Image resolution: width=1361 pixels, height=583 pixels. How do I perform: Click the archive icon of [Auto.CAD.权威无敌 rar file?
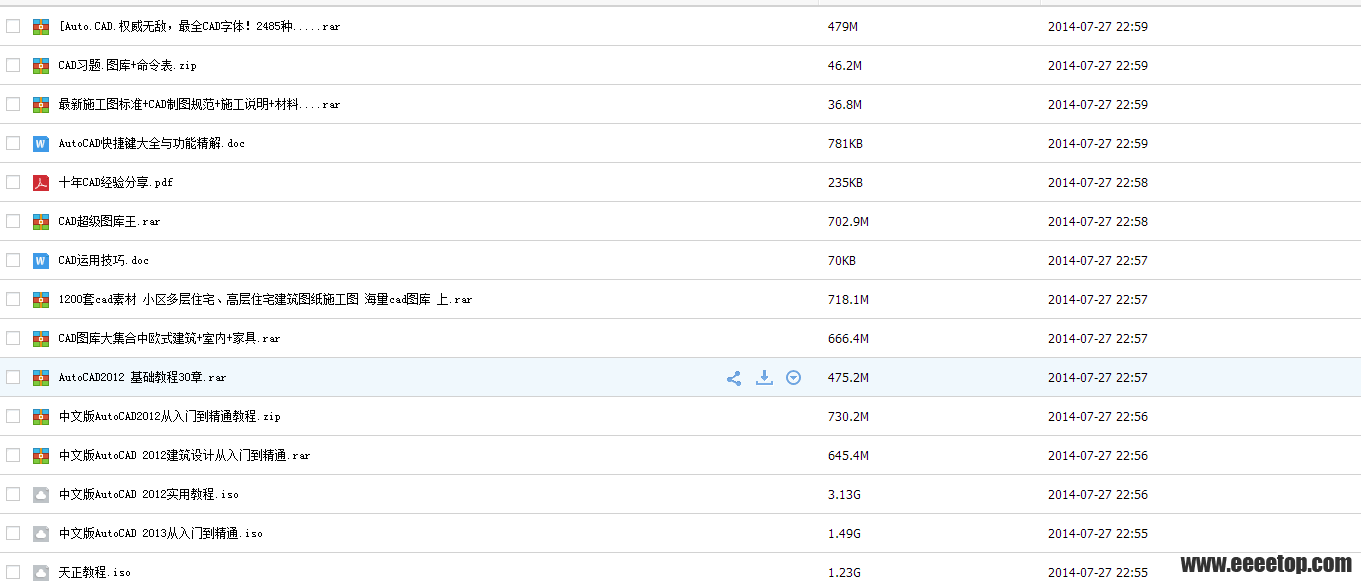coord(41,27)
